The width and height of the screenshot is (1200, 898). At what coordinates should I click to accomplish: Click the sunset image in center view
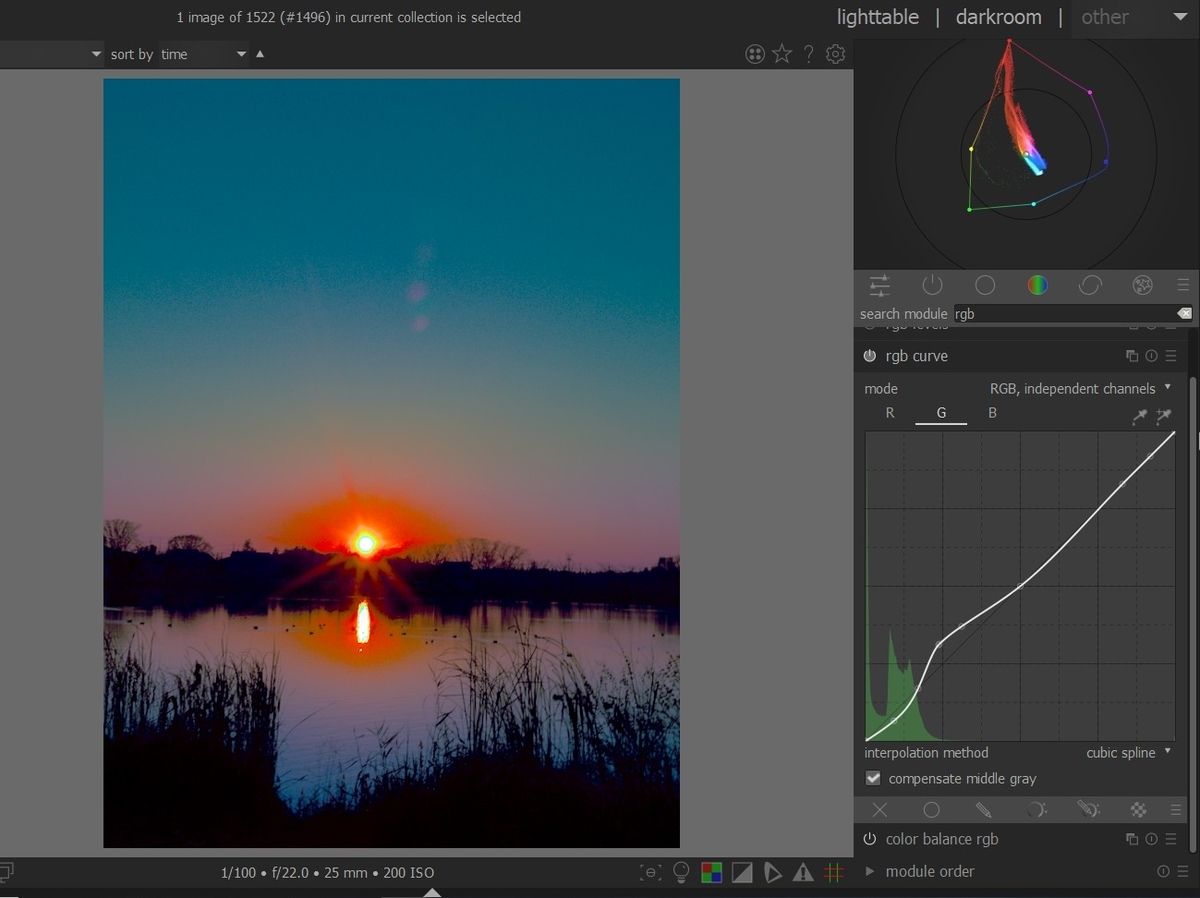tap(391, 463)
